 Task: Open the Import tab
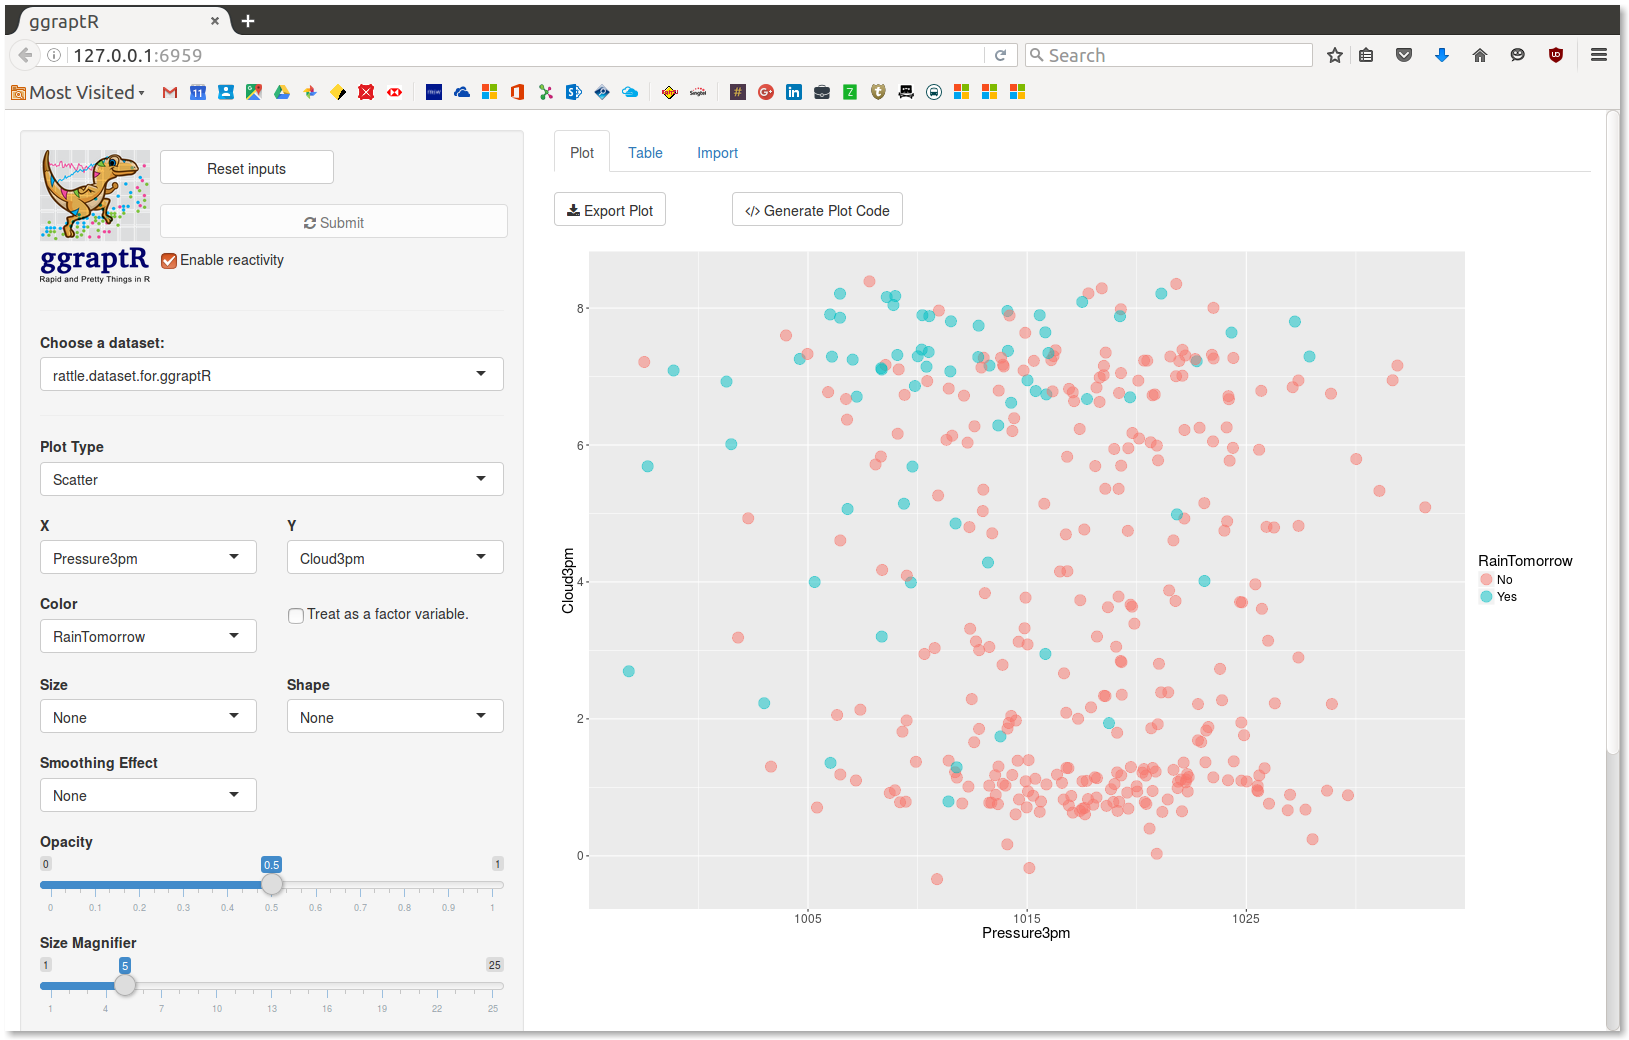717,153
